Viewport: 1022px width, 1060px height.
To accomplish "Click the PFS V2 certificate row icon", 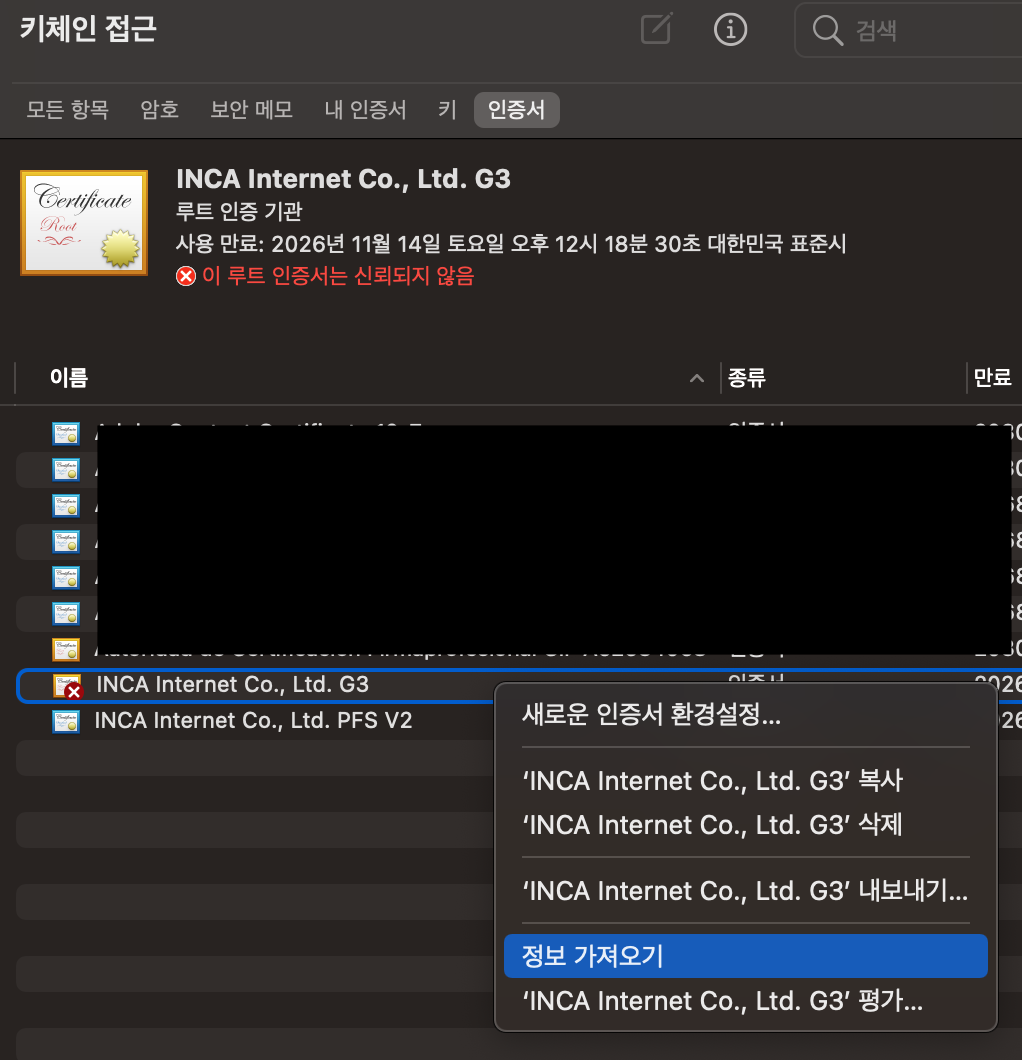I will tap(66, 721).
